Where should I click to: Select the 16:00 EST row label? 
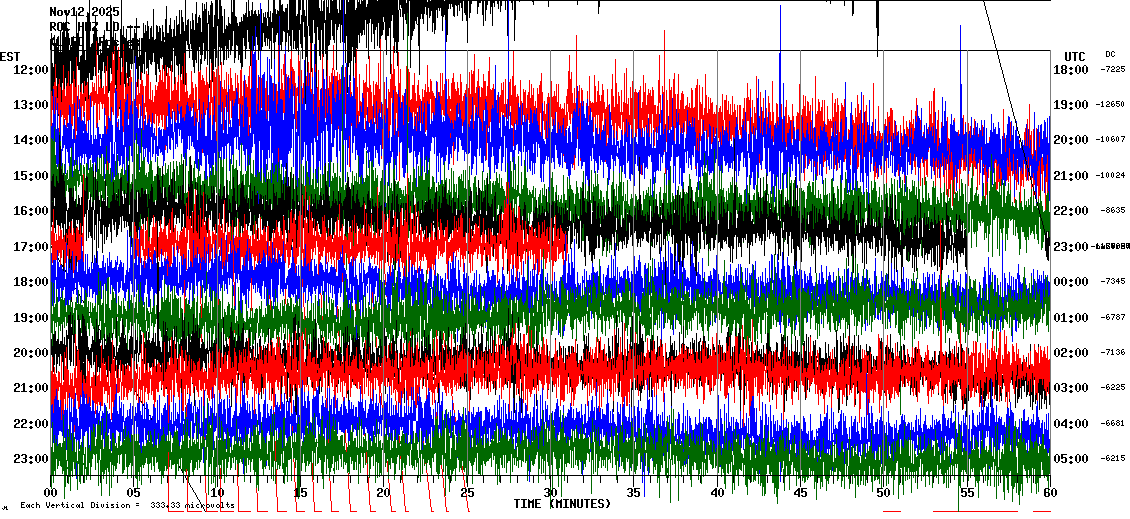pyautogui.click(x=32, y=211)
